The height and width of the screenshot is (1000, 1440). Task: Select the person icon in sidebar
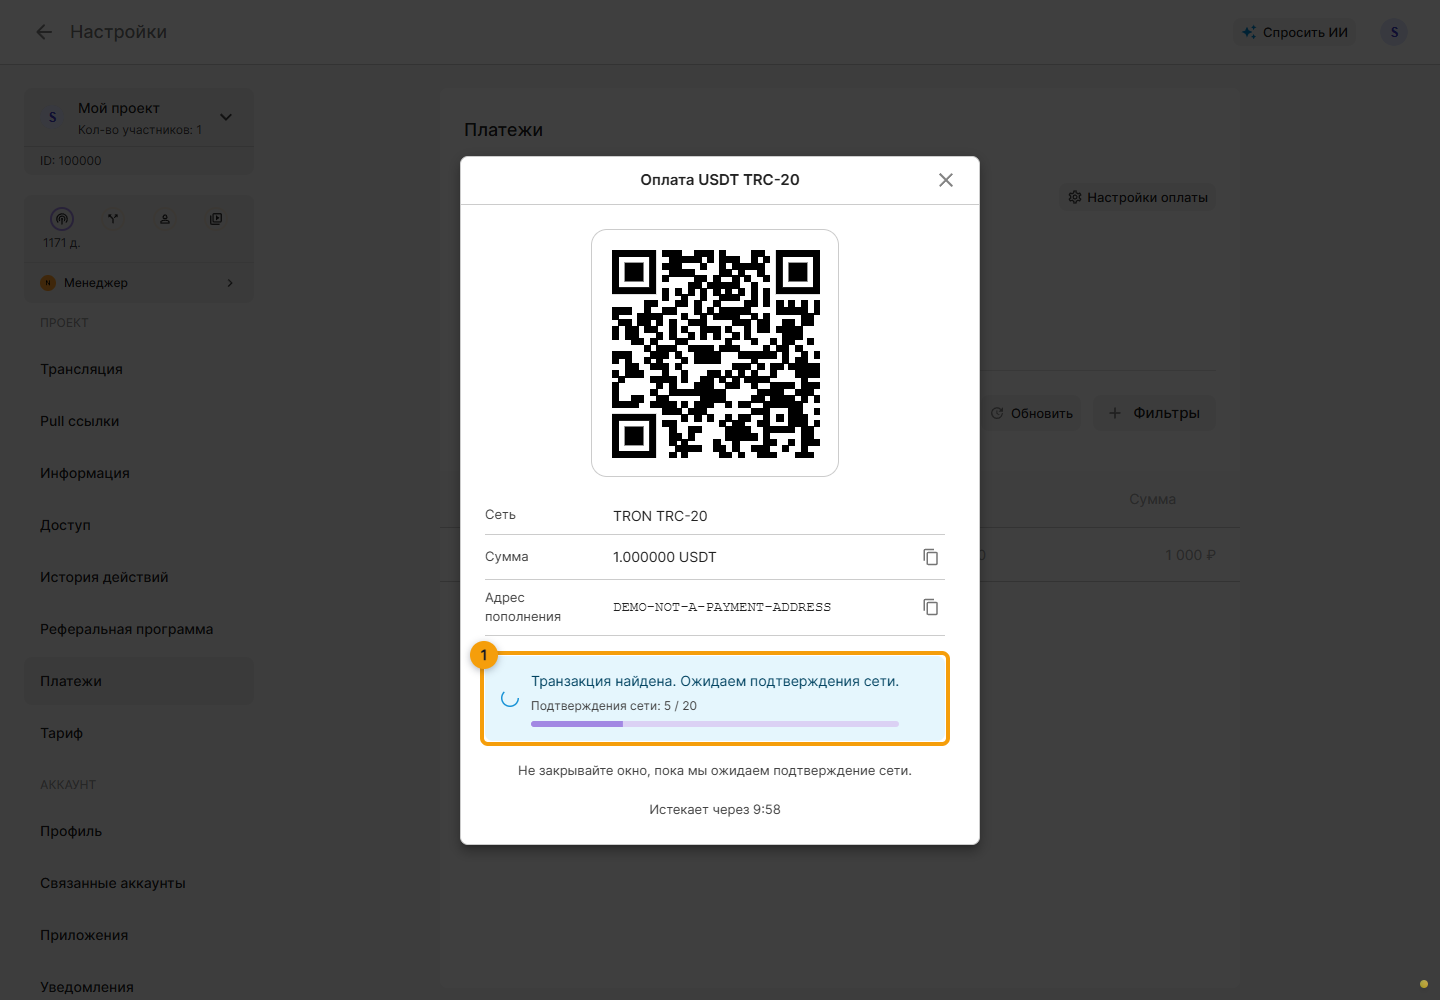pos(165,219)
